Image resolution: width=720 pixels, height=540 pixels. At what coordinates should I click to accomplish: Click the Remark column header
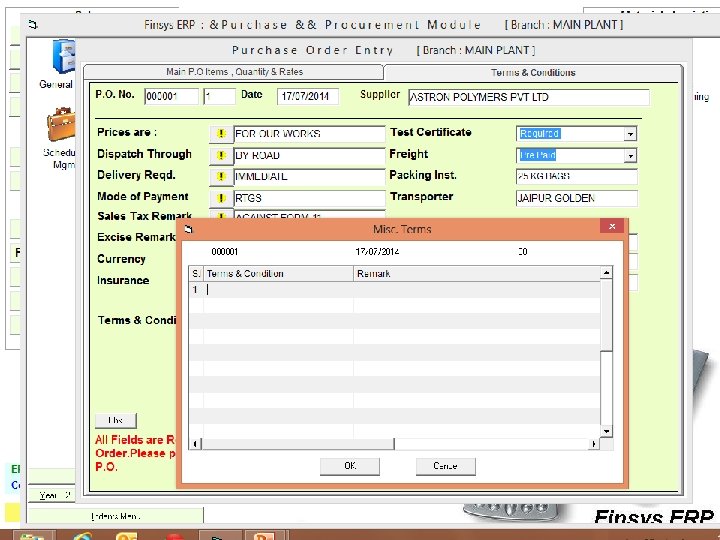[477, 274]
